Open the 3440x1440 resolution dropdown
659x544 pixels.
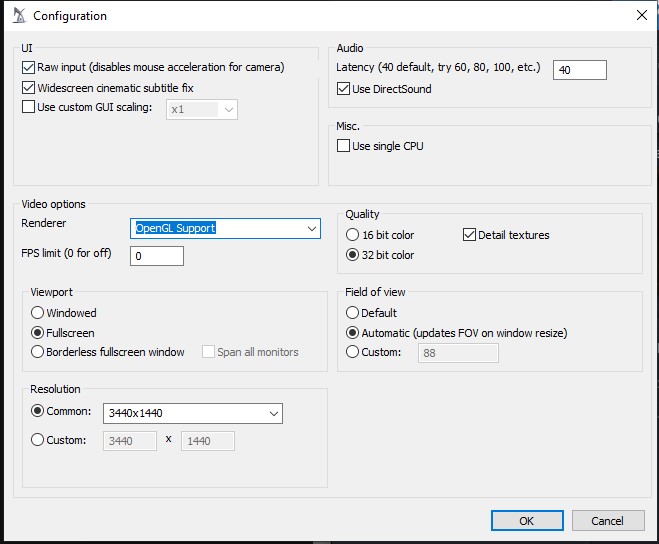tap(193, 414)
